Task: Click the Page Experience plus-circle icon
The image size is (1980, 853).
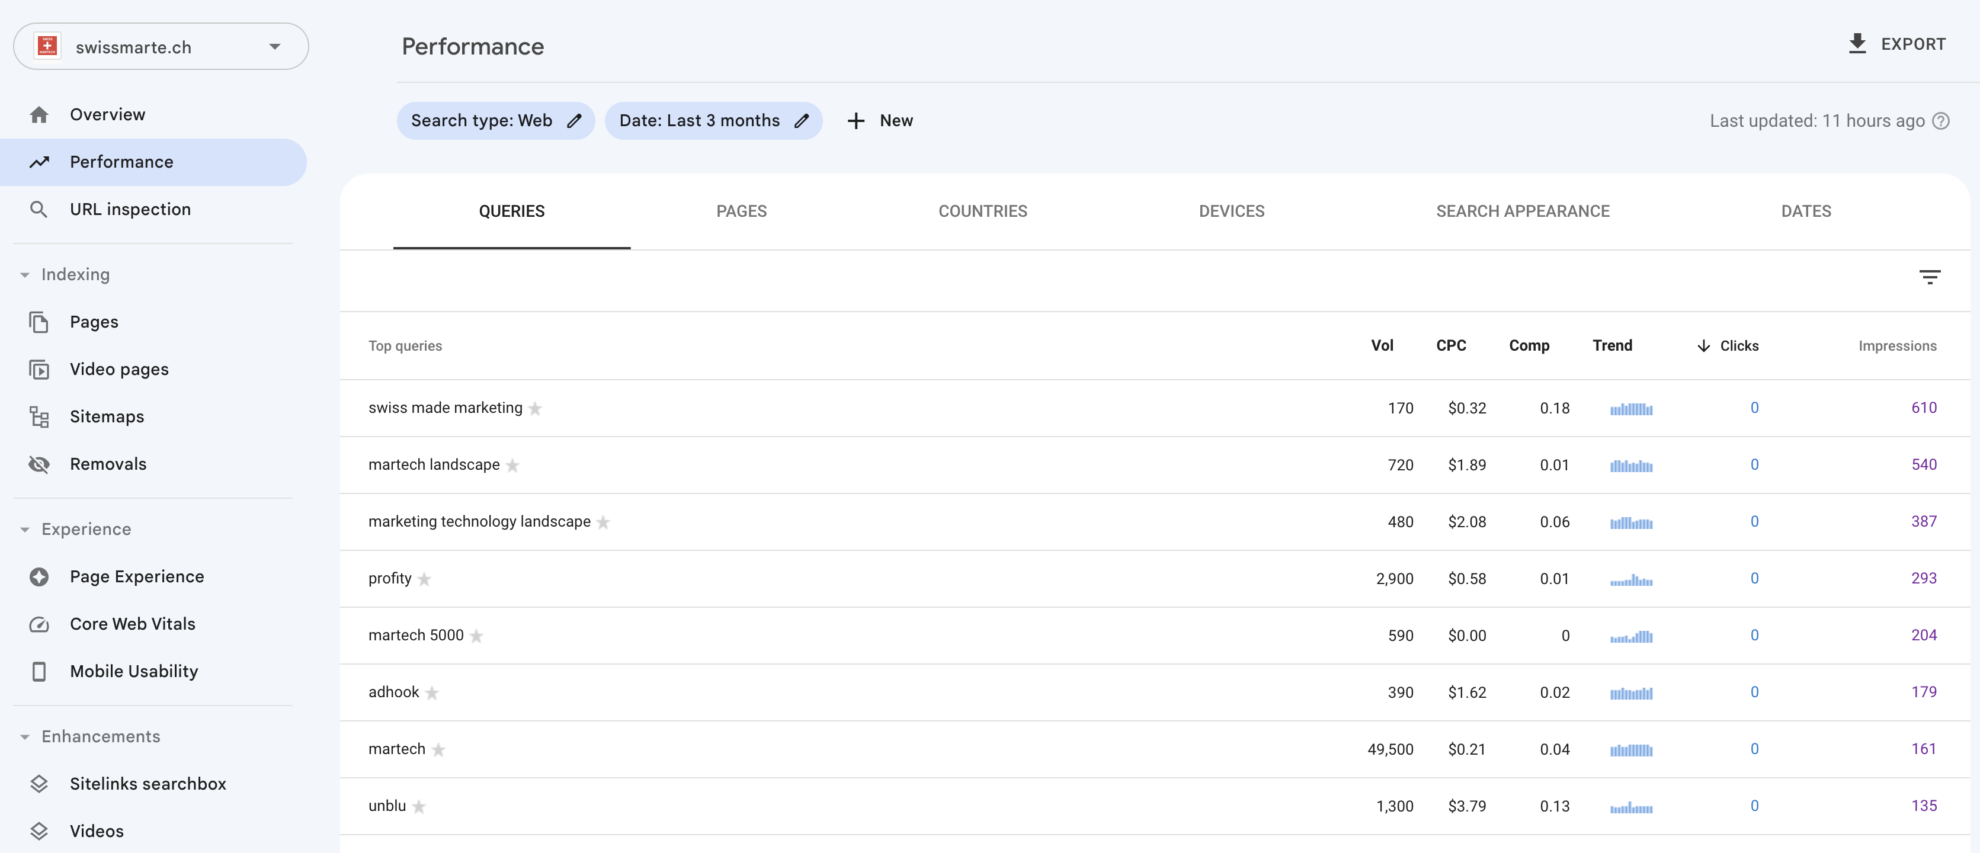Action: click(x=39, y=577)
